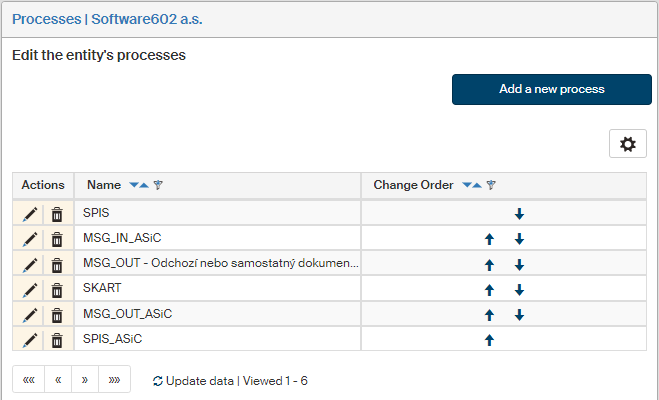Image resolution: width=659 pixels, height=400 pixels.
Task: Move SPIS_ASiC process up in order
Action: pyautogui.click(x=489, y=340)
